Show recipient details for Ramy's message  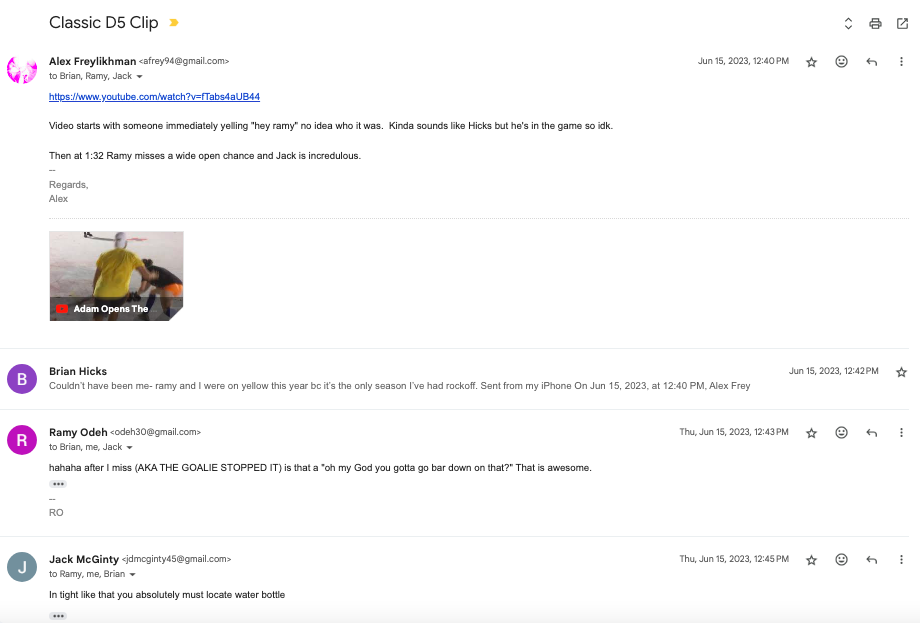130,447
